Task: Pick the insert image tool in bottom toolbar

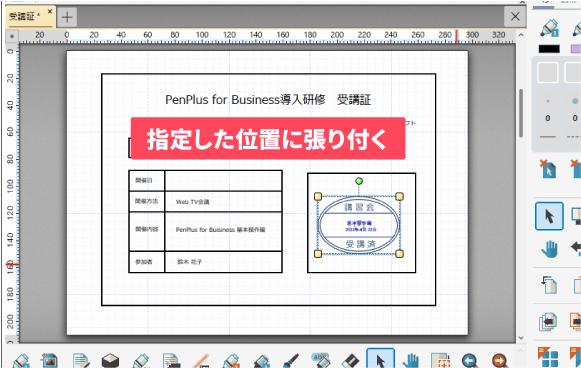Action: coord(50,360)
